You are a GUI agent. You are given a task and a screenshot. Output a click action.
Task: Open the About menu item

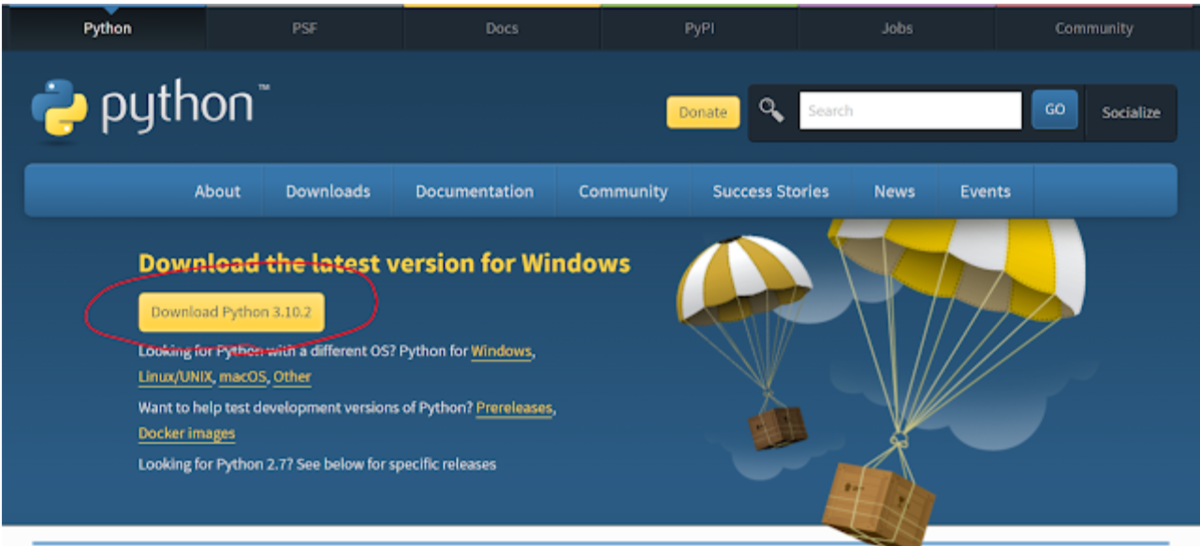pos(218,191)
